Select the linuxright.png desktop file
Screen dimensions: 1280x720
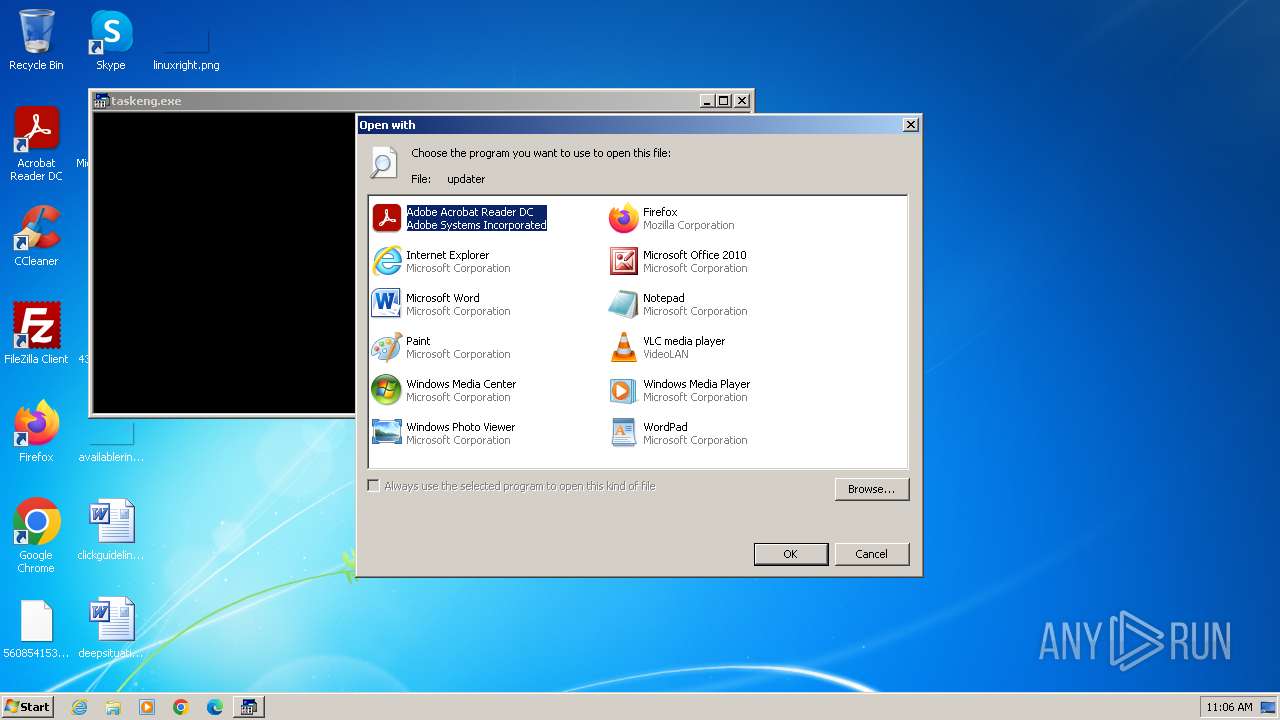[186, 40]
